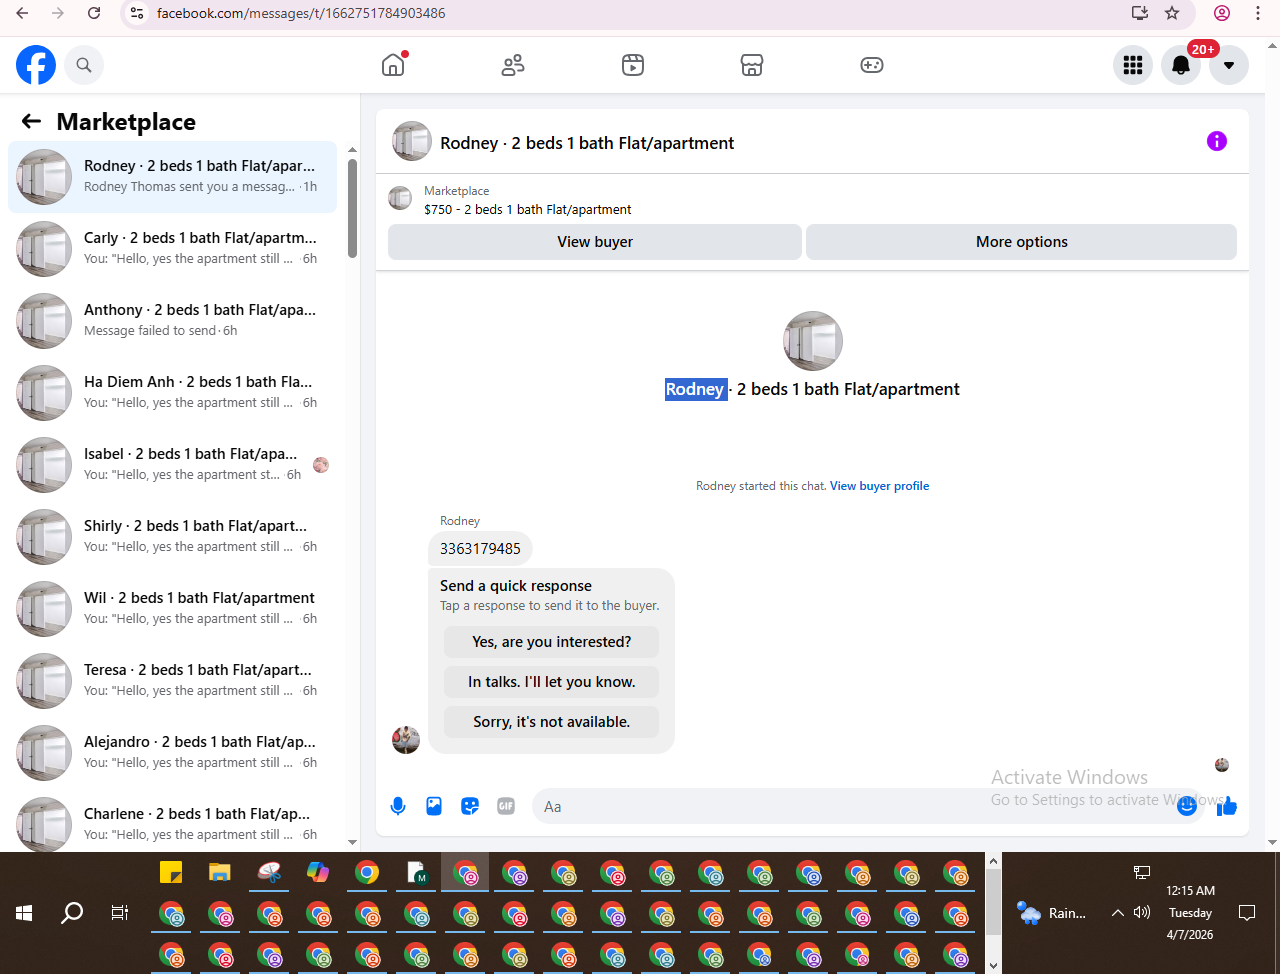This screenshot has width=1280, height=974.
Task: Attach a photo with the image icon
Action: [x=434, y=806]
